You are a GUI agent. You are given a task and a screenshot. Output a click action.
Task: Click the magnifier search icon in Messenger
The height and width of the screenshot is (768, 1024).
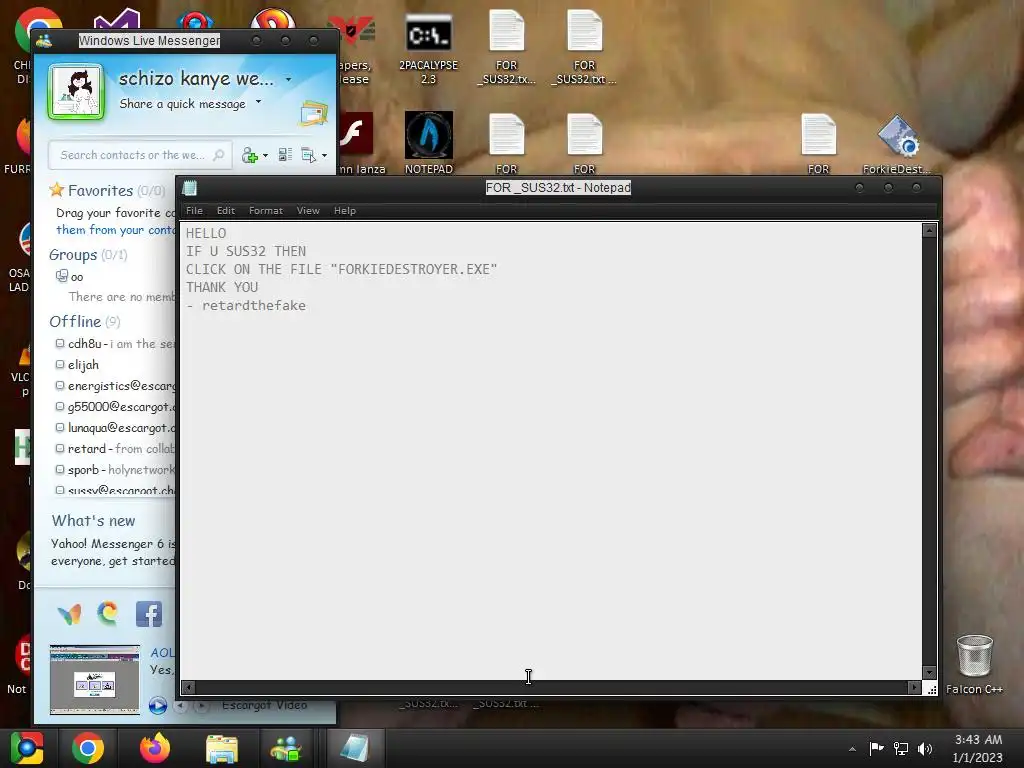pyautogui.click(x=219, y=155)
